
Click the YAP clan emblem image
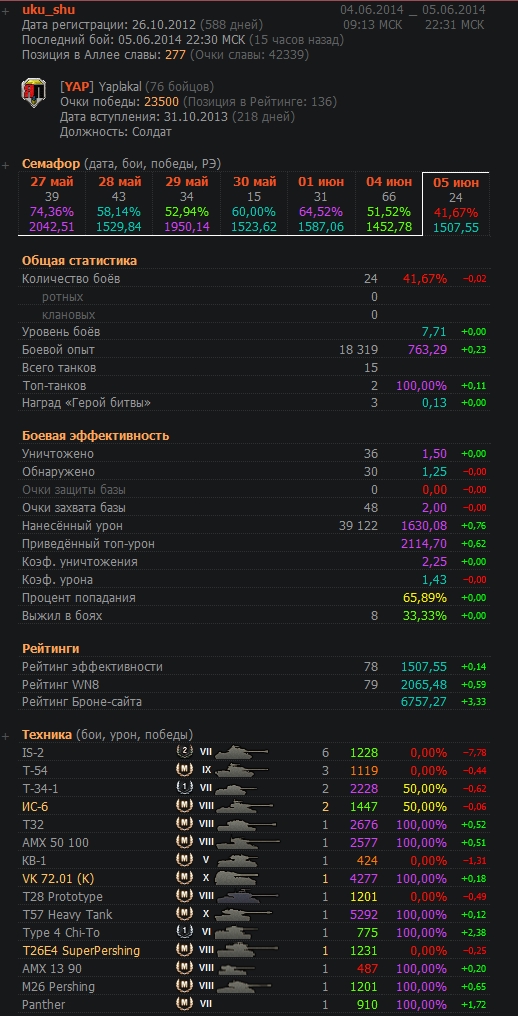pos(33,93)
